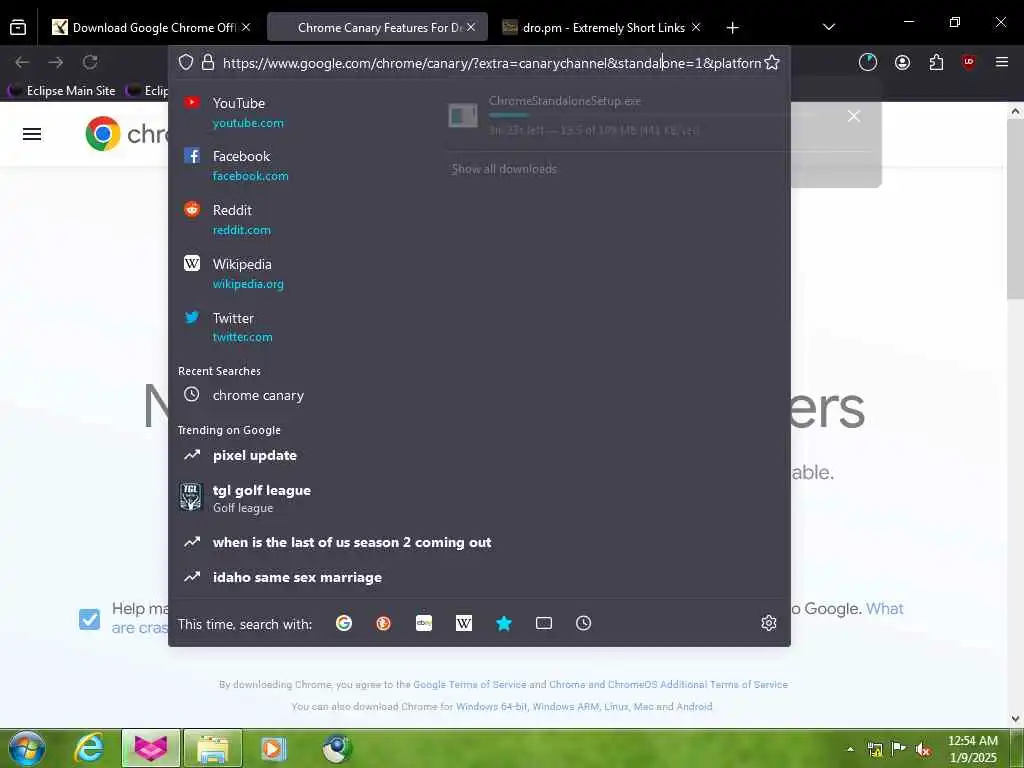1024x768 pixels.
Task: Open ChromeOS Additional Terms of Service link
Action: 668,684
